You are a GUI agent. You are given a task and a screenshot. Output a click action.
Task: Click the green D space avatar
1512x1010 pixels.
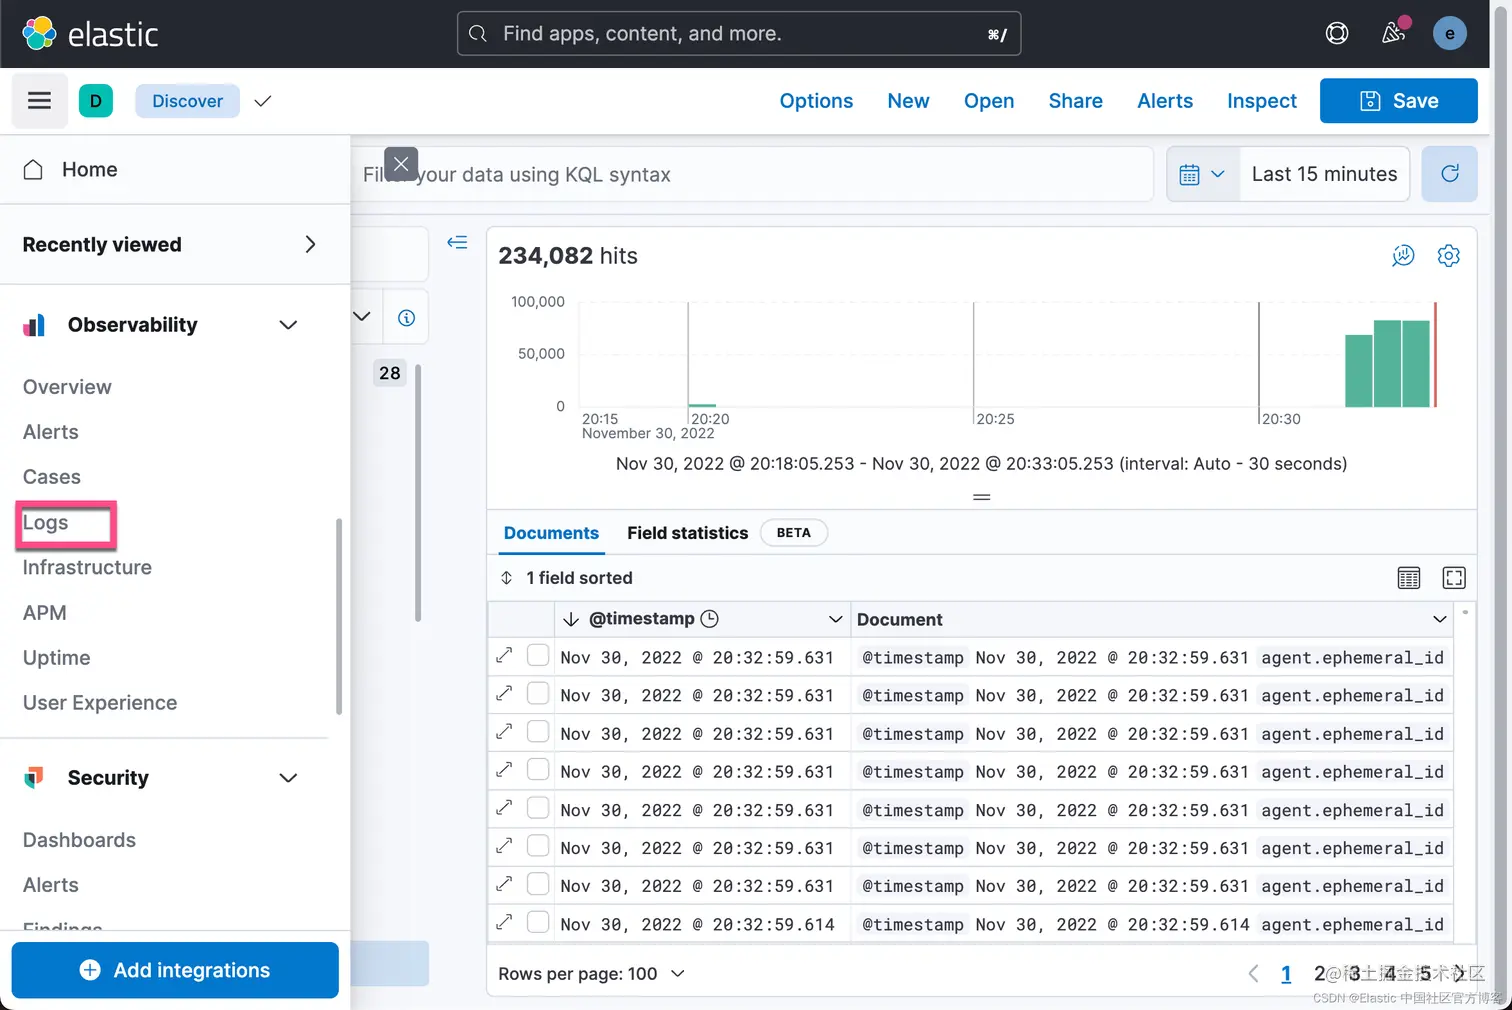coord(96,100)
